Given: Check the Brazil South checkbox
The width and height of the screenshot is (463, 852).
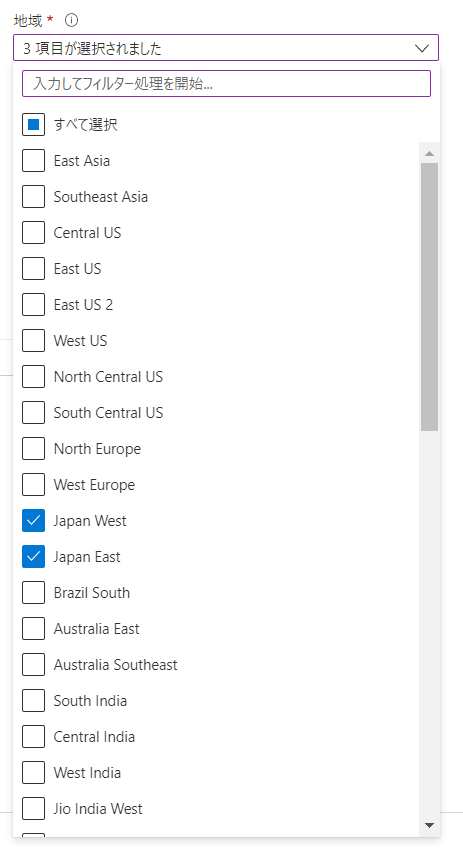Looking at the screenshot, I should [x=34, y=593].
